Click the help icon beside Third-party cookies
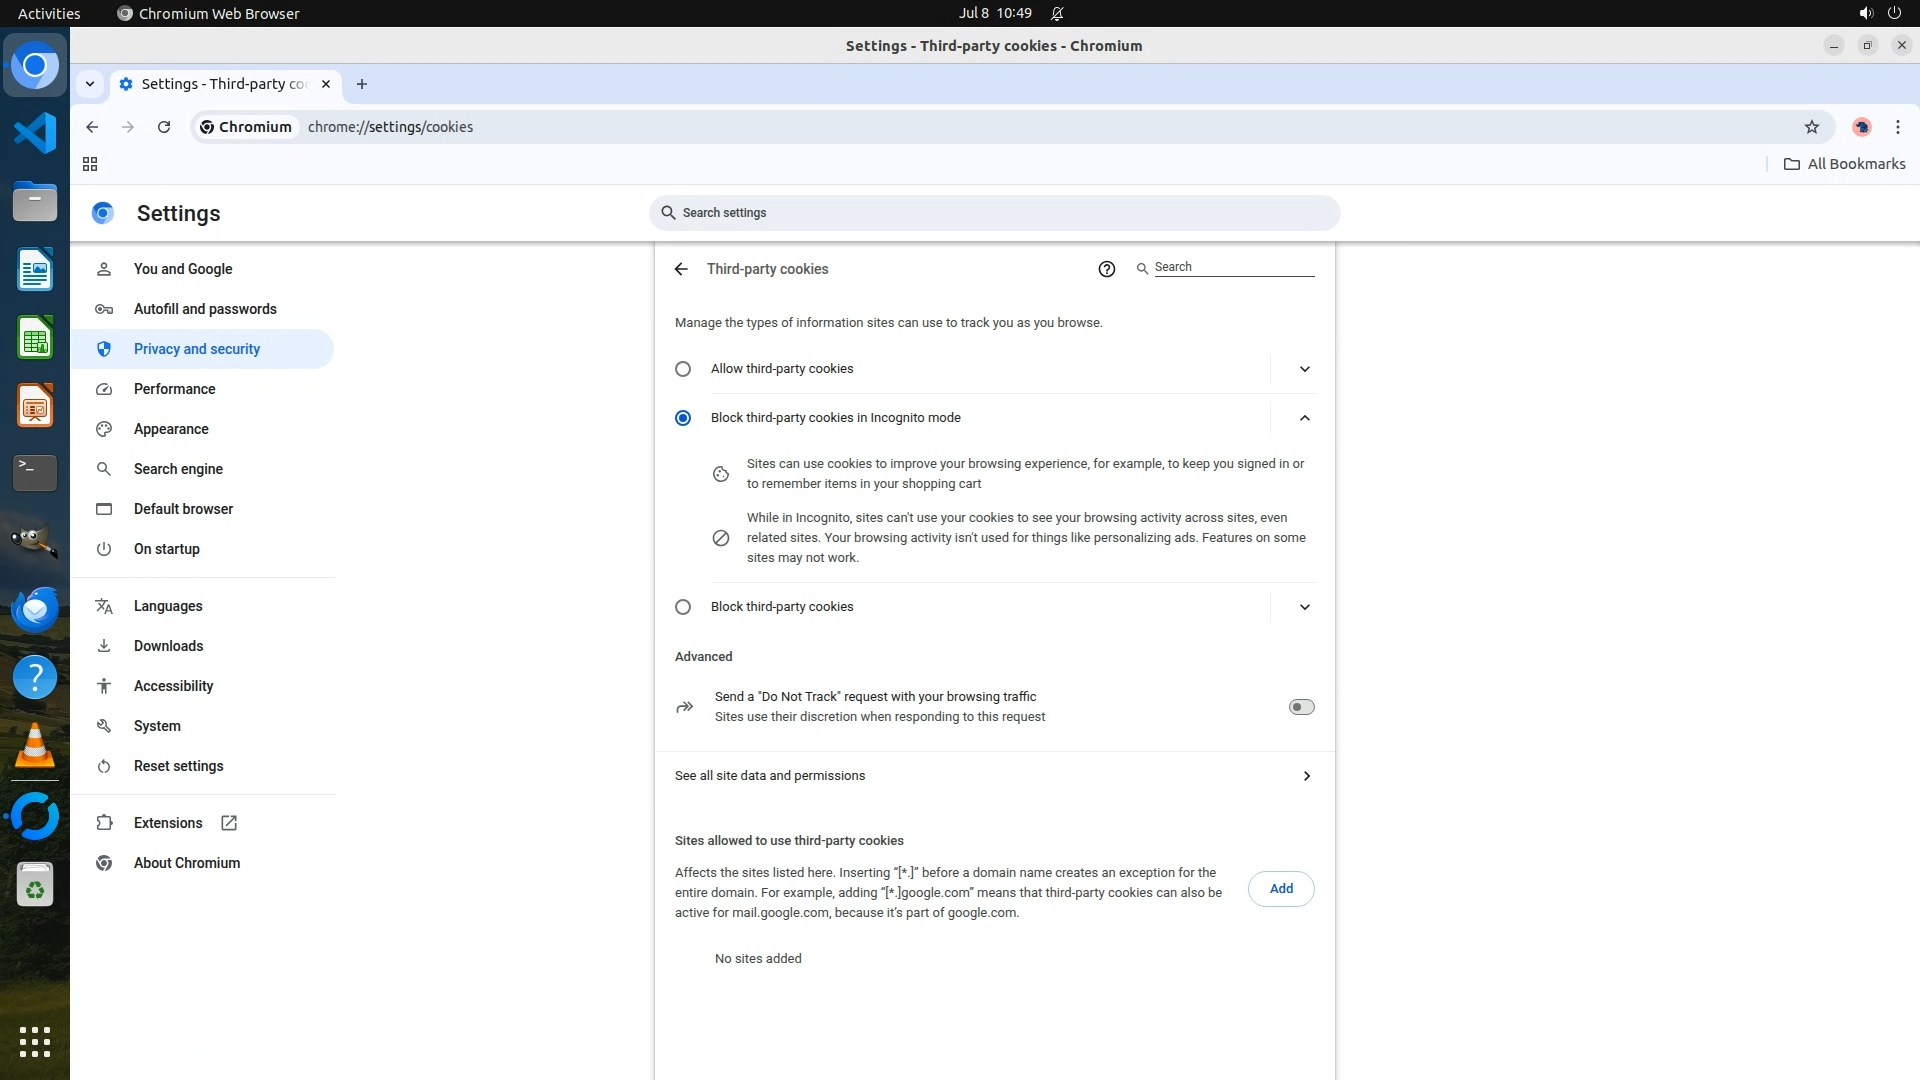This screenshot has width=1920, height=1080. [x=1106, y=269]
